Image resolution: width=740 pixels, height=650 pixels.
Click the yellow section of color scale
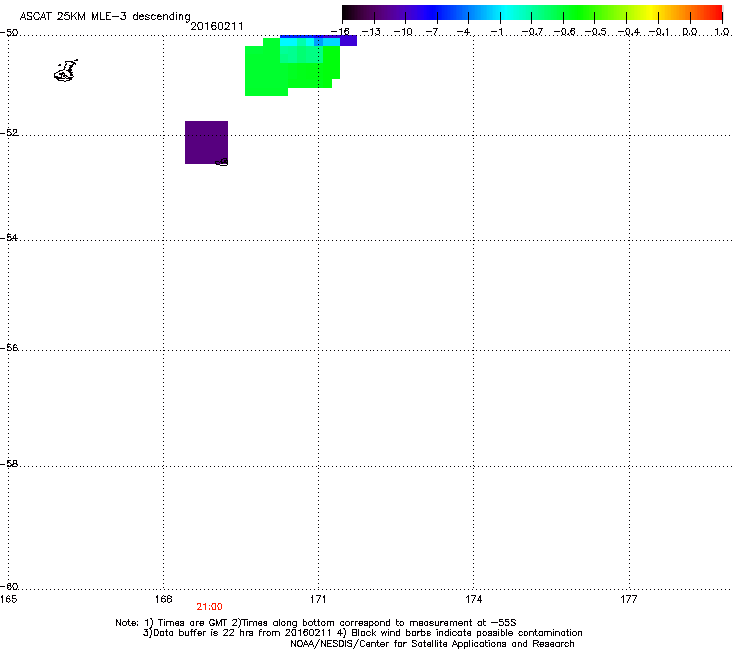pyautogui.click(x=651, y=13)
